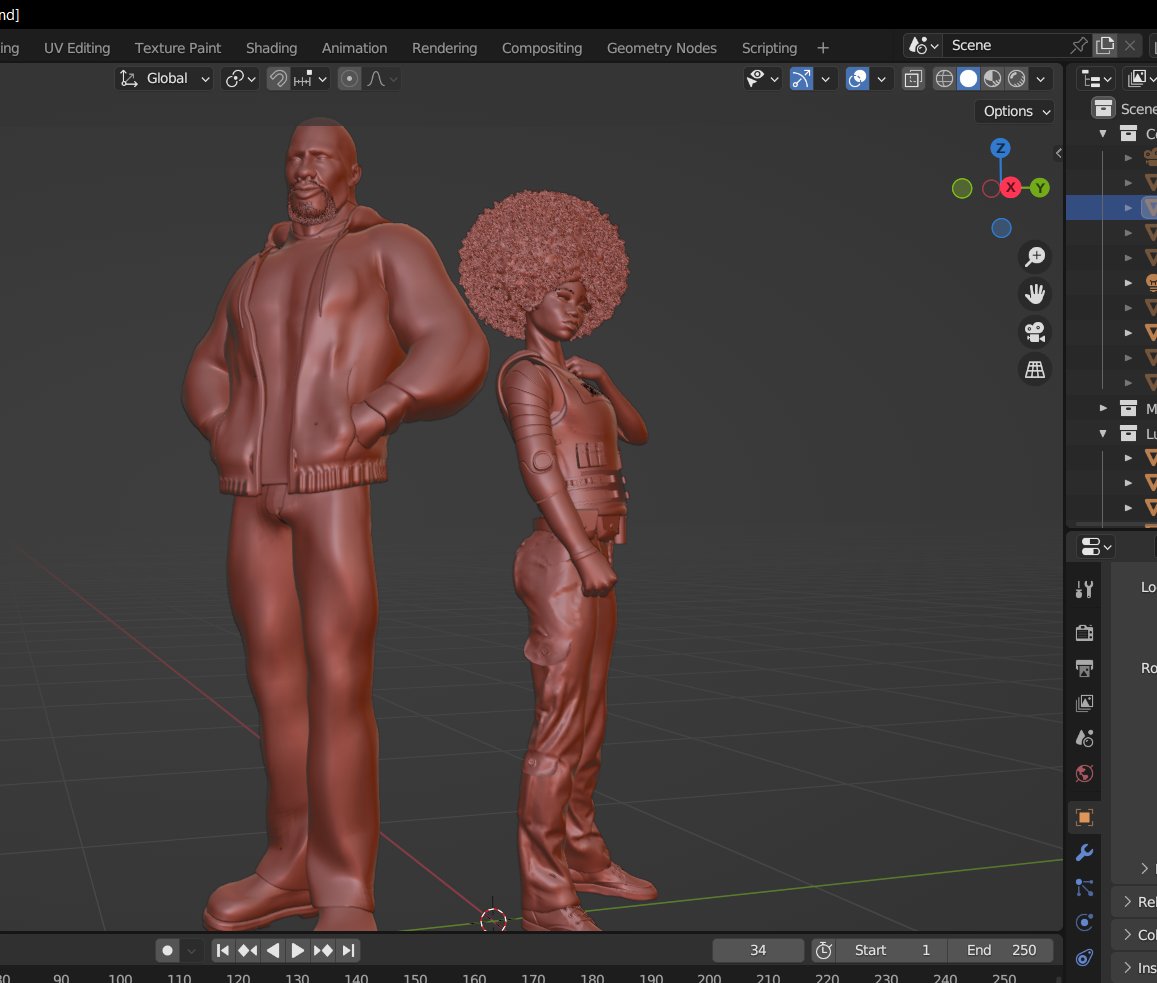Open the properties editor type dropdown
Image resolution: width=1157 pixels, height=983 pixels.
coord(1095,547)
